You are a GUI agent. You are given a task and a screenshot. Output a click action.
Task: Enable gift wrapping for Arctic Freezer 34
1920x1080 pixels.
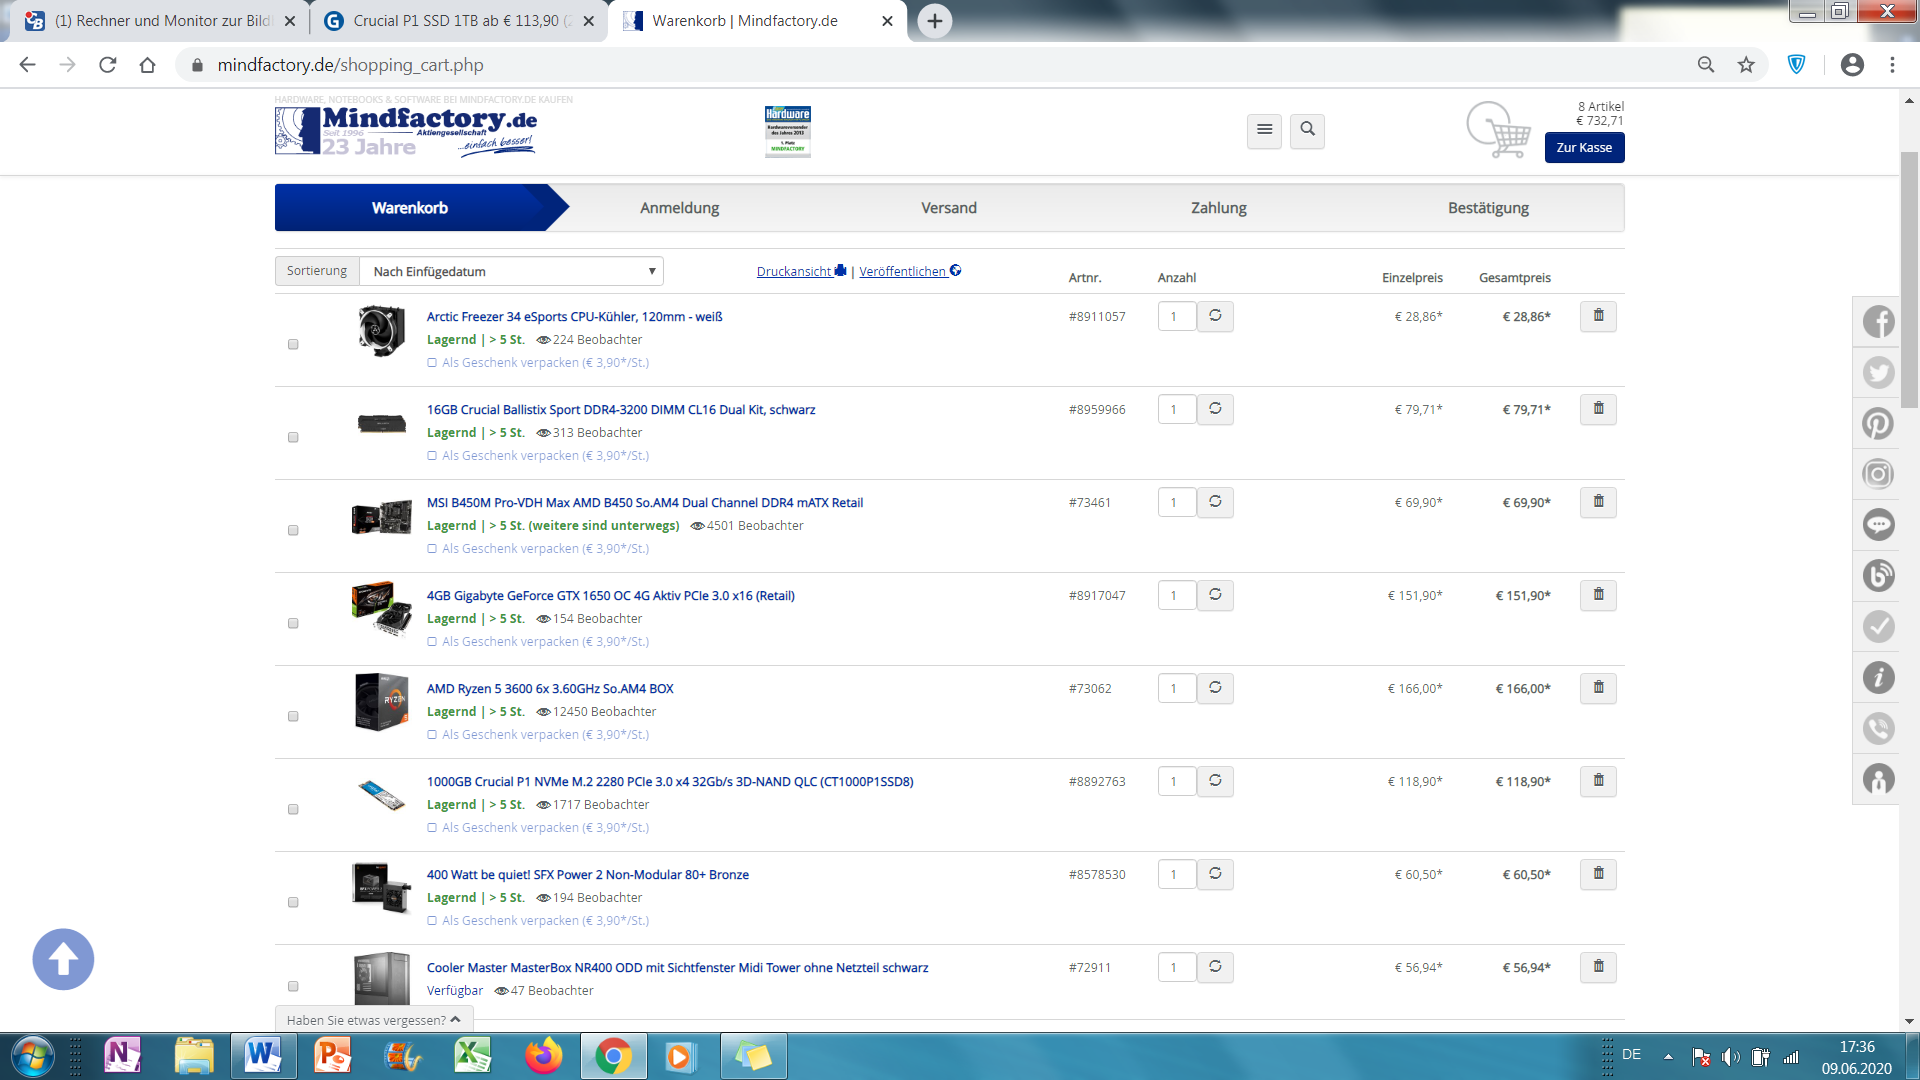click(x=432, y=363)
